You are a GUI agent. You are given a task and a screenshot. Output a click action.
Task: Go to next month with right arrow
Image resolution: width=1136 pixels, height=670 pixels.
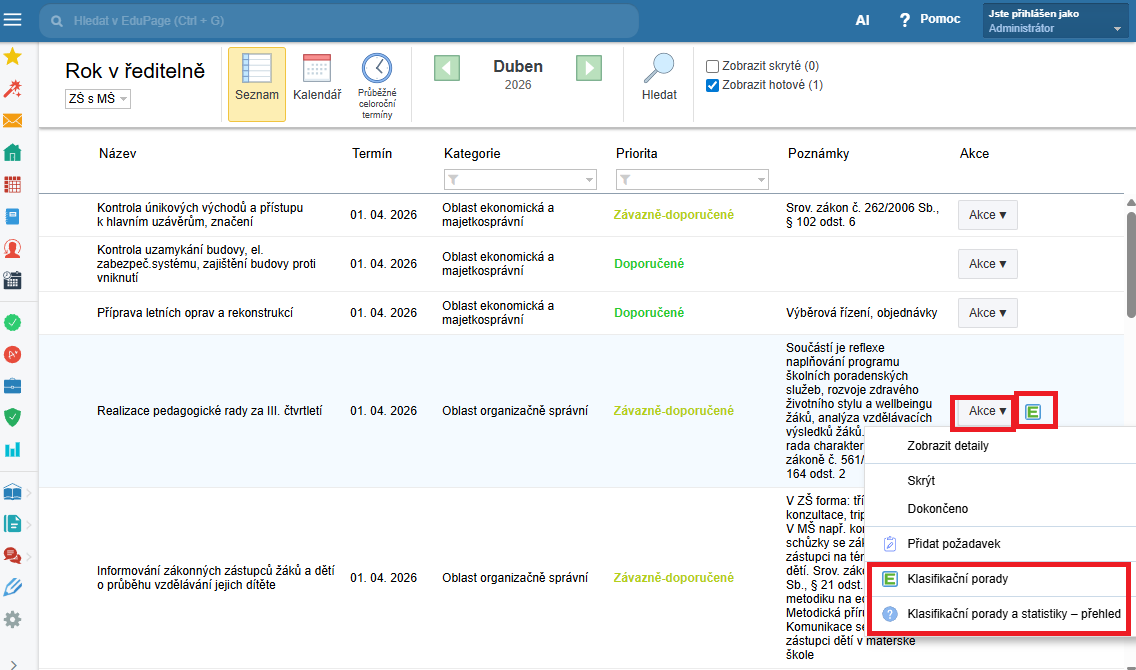tap(589, 68)
